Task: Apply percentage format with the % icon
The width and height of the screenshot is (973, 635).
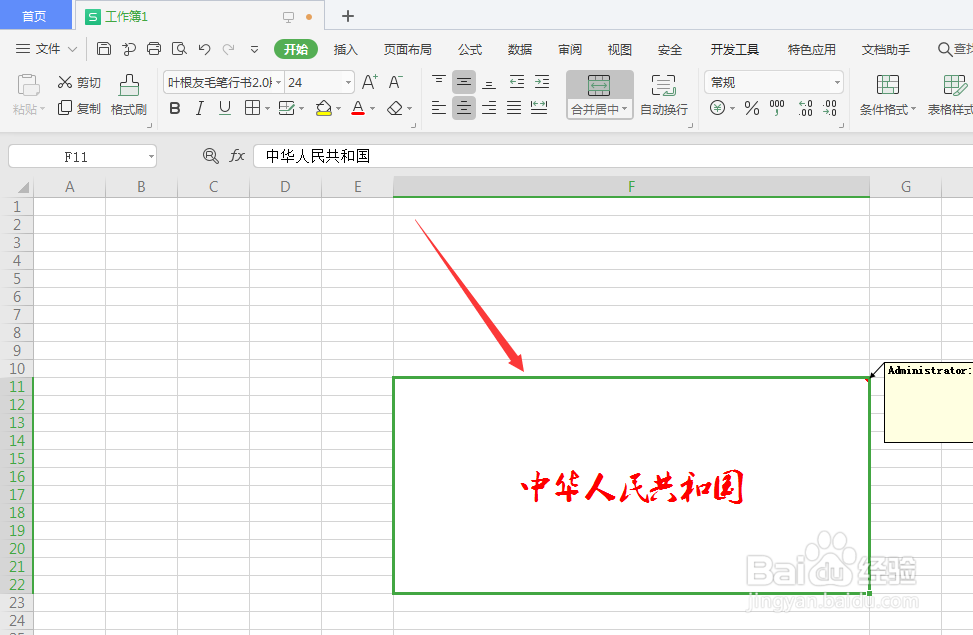Action: (x=751, y=108)
